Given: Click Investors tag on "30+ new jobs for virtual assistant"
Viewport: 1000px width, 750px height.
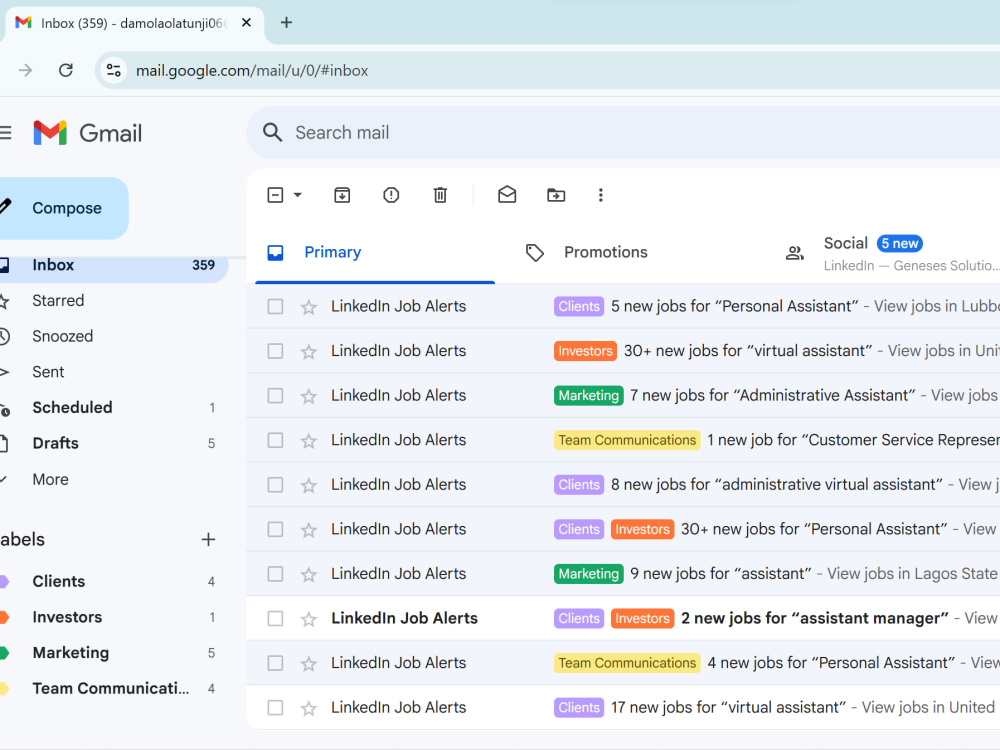Looking at the screenshot, I should click(x=585, y=351).
